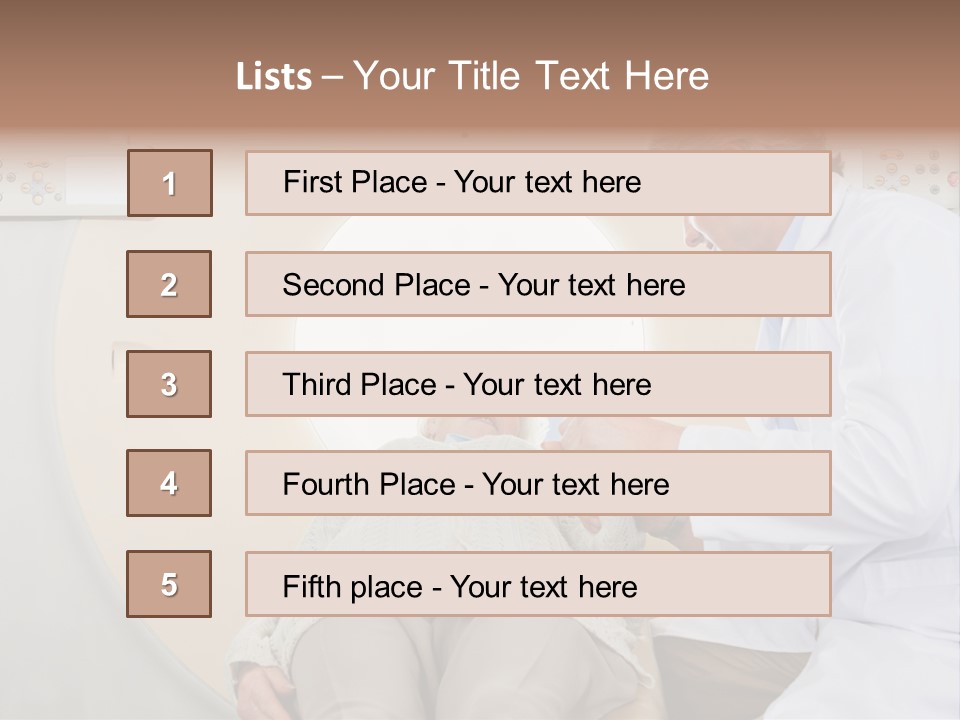Click the number 5 box
960x720 pixels.
(x=169, y=584)
